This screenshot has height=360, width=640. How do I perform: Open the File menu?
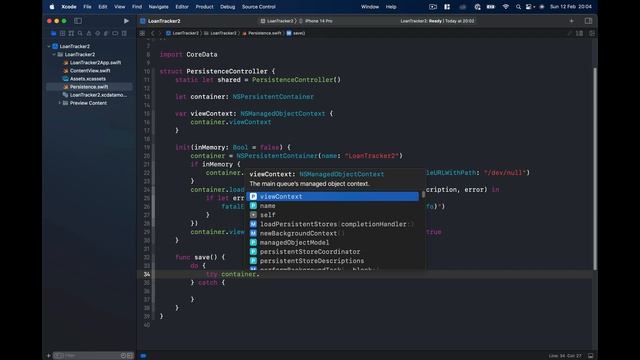[x=87, y=7]
